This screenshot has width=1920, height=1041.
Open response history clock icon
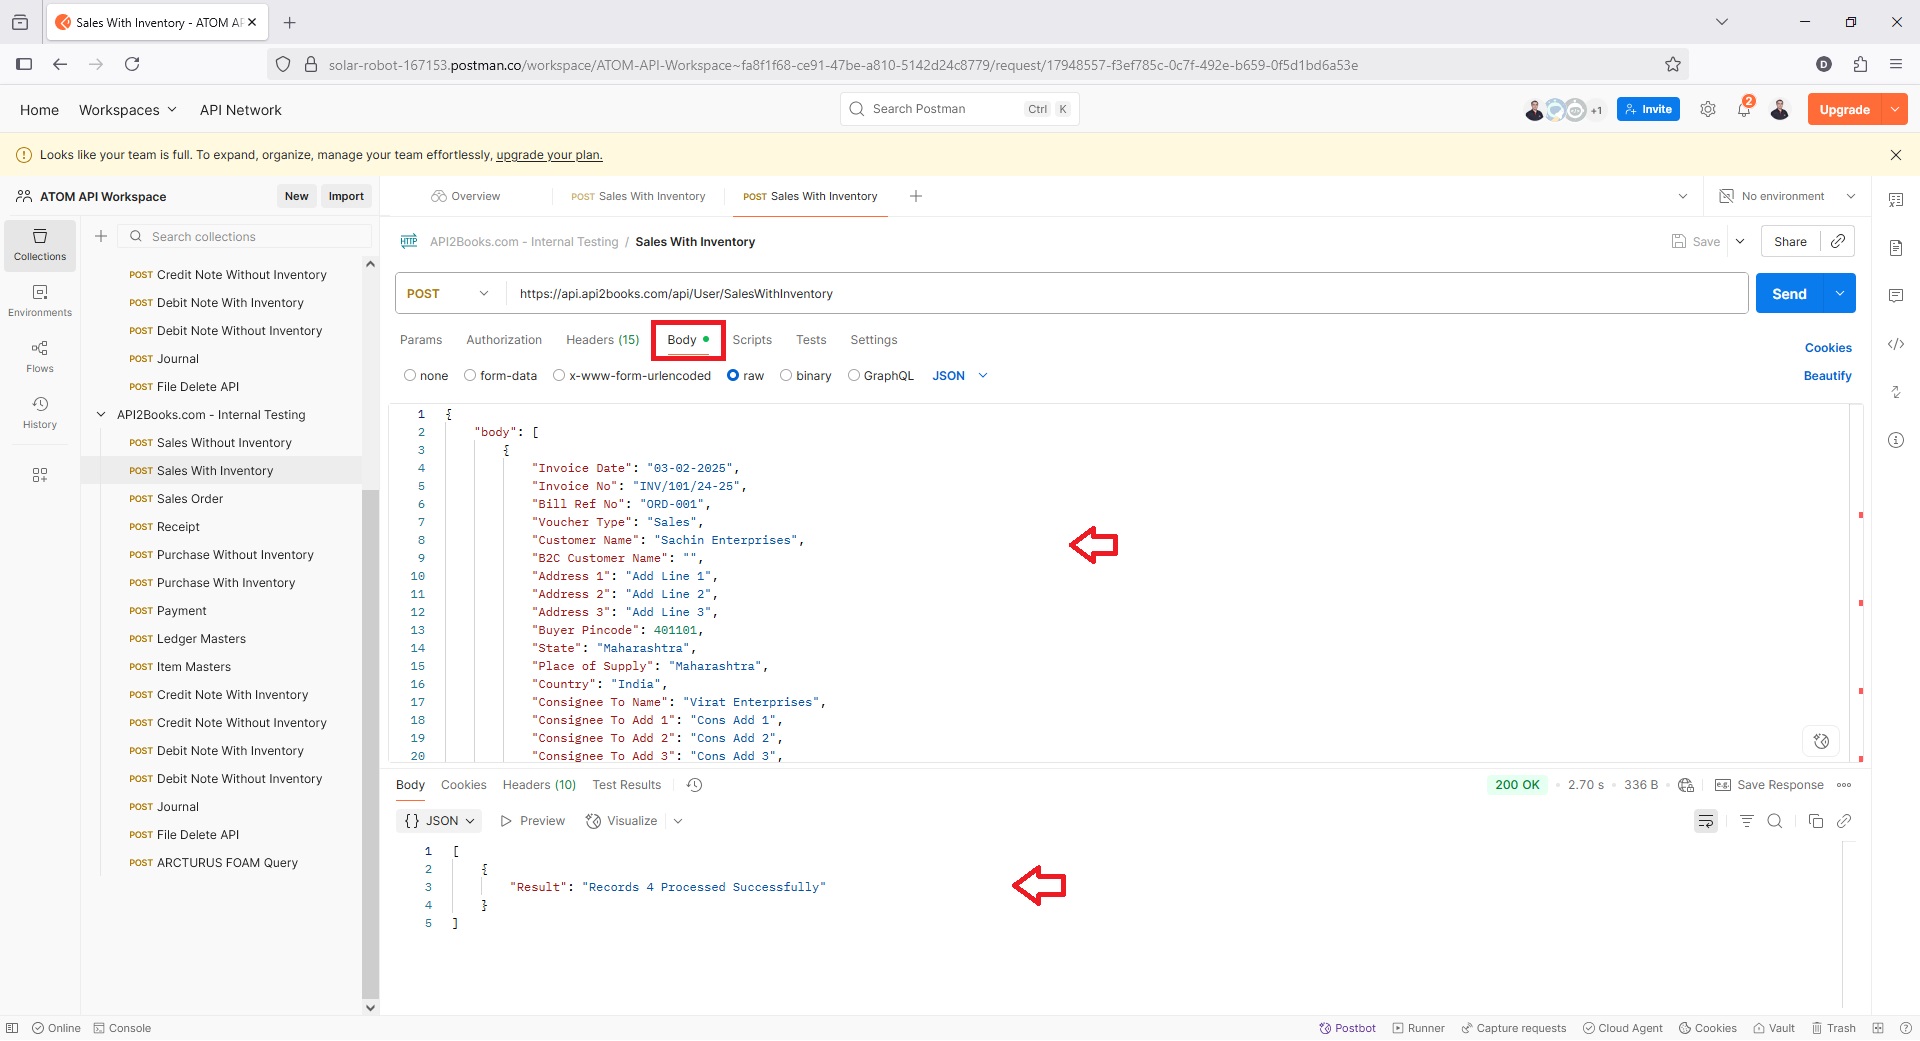pos(695,785)
